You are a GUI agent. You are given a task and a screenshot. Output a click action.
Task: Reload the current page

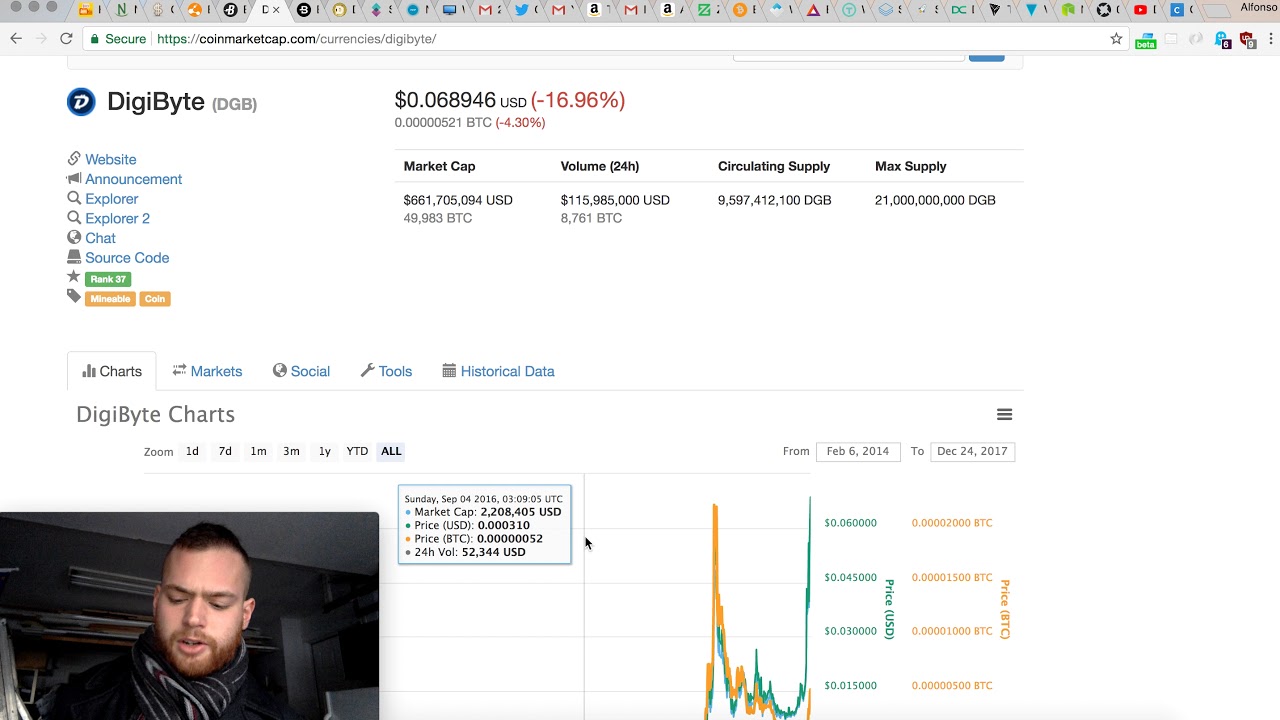point(66,39)
